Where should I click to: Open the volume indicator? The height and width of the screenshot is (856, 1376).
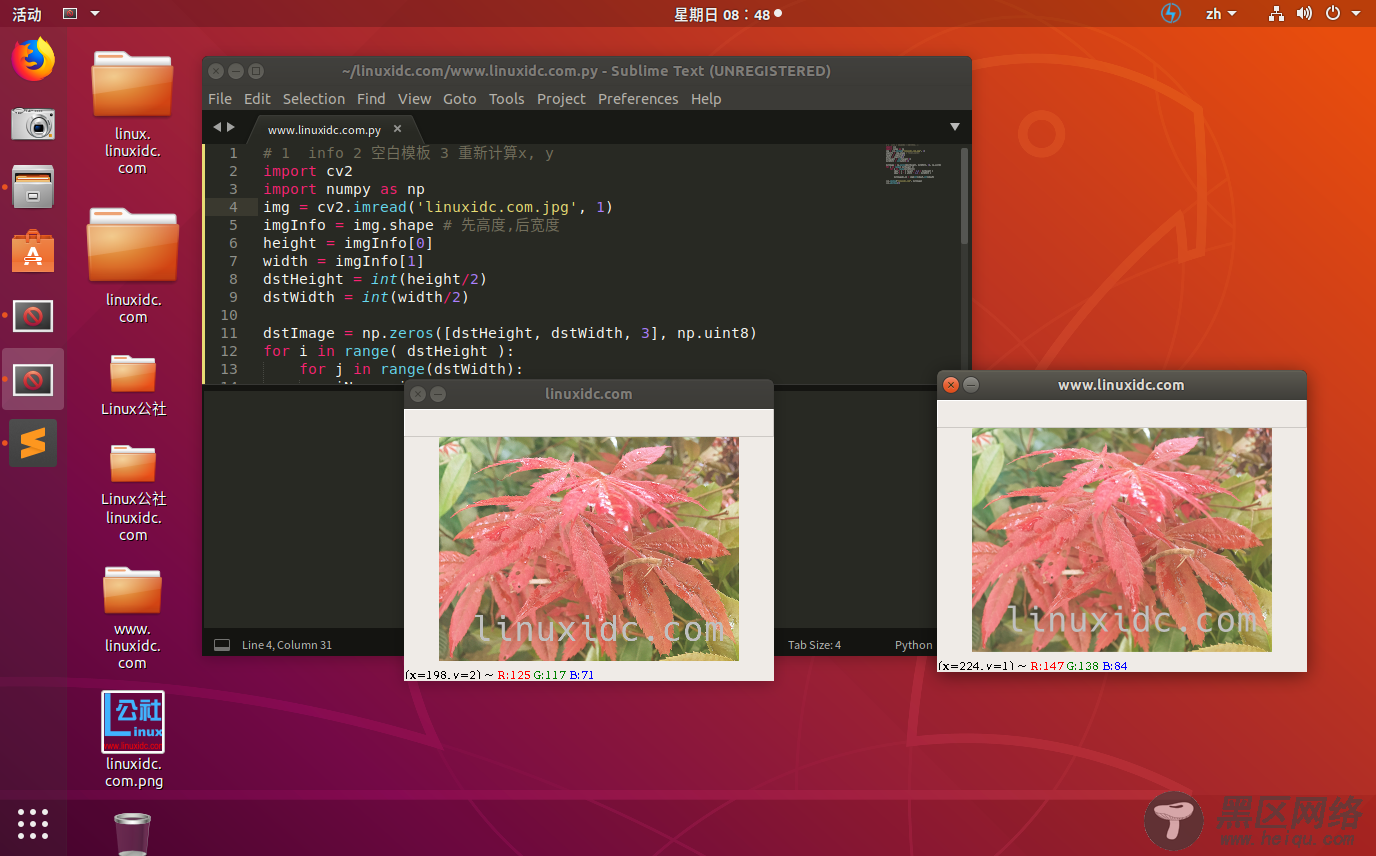coord(1304,14)
